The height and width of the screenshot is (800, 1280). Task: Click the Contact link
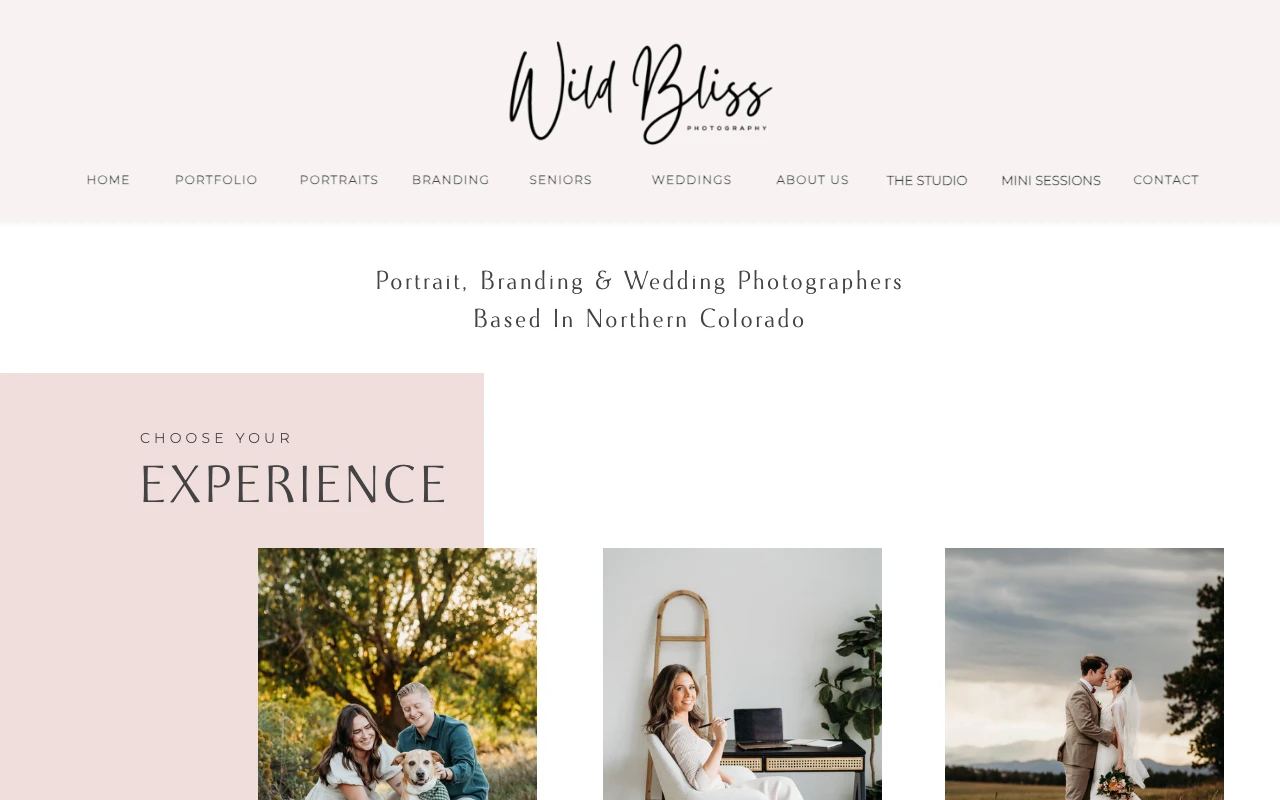point(1166,180)
